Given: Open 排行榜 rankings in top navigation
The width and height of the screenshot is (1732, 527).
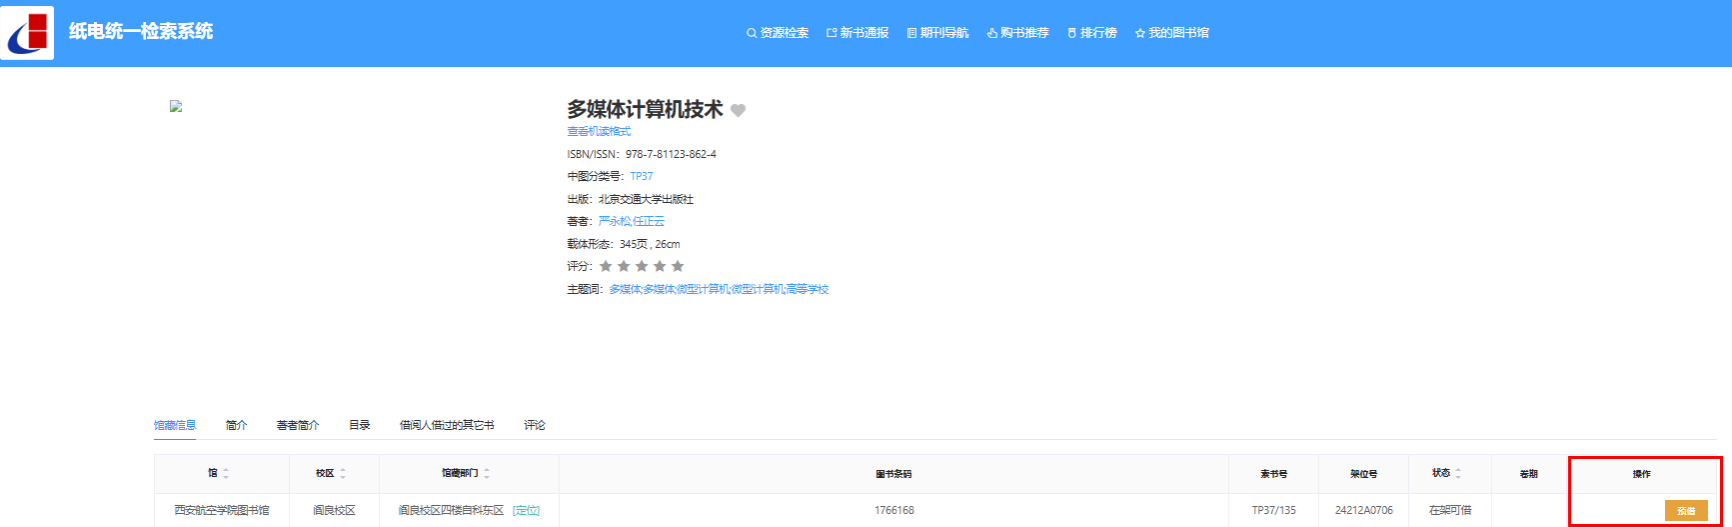Looking at the screenshot, I should (1092, 33).
